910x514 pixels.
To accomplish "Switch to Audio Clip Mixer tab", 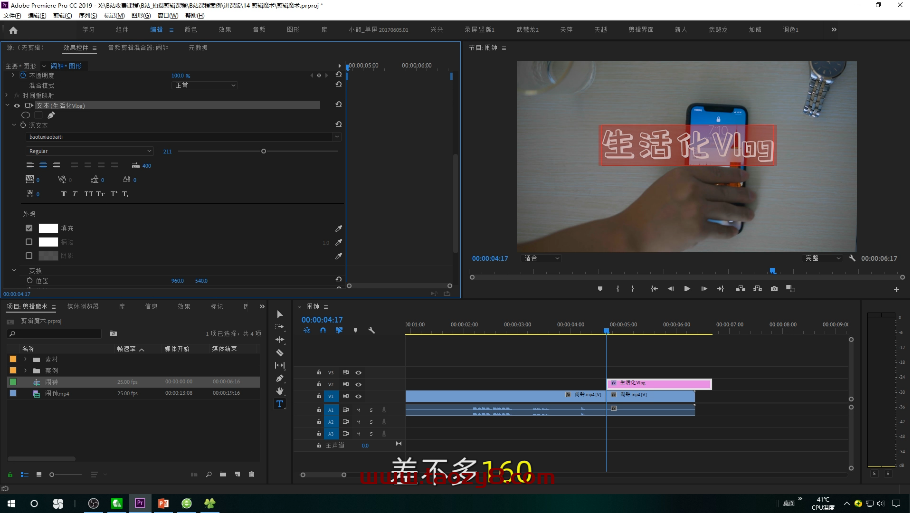I will pyautogui.click(x=138, y=48).
